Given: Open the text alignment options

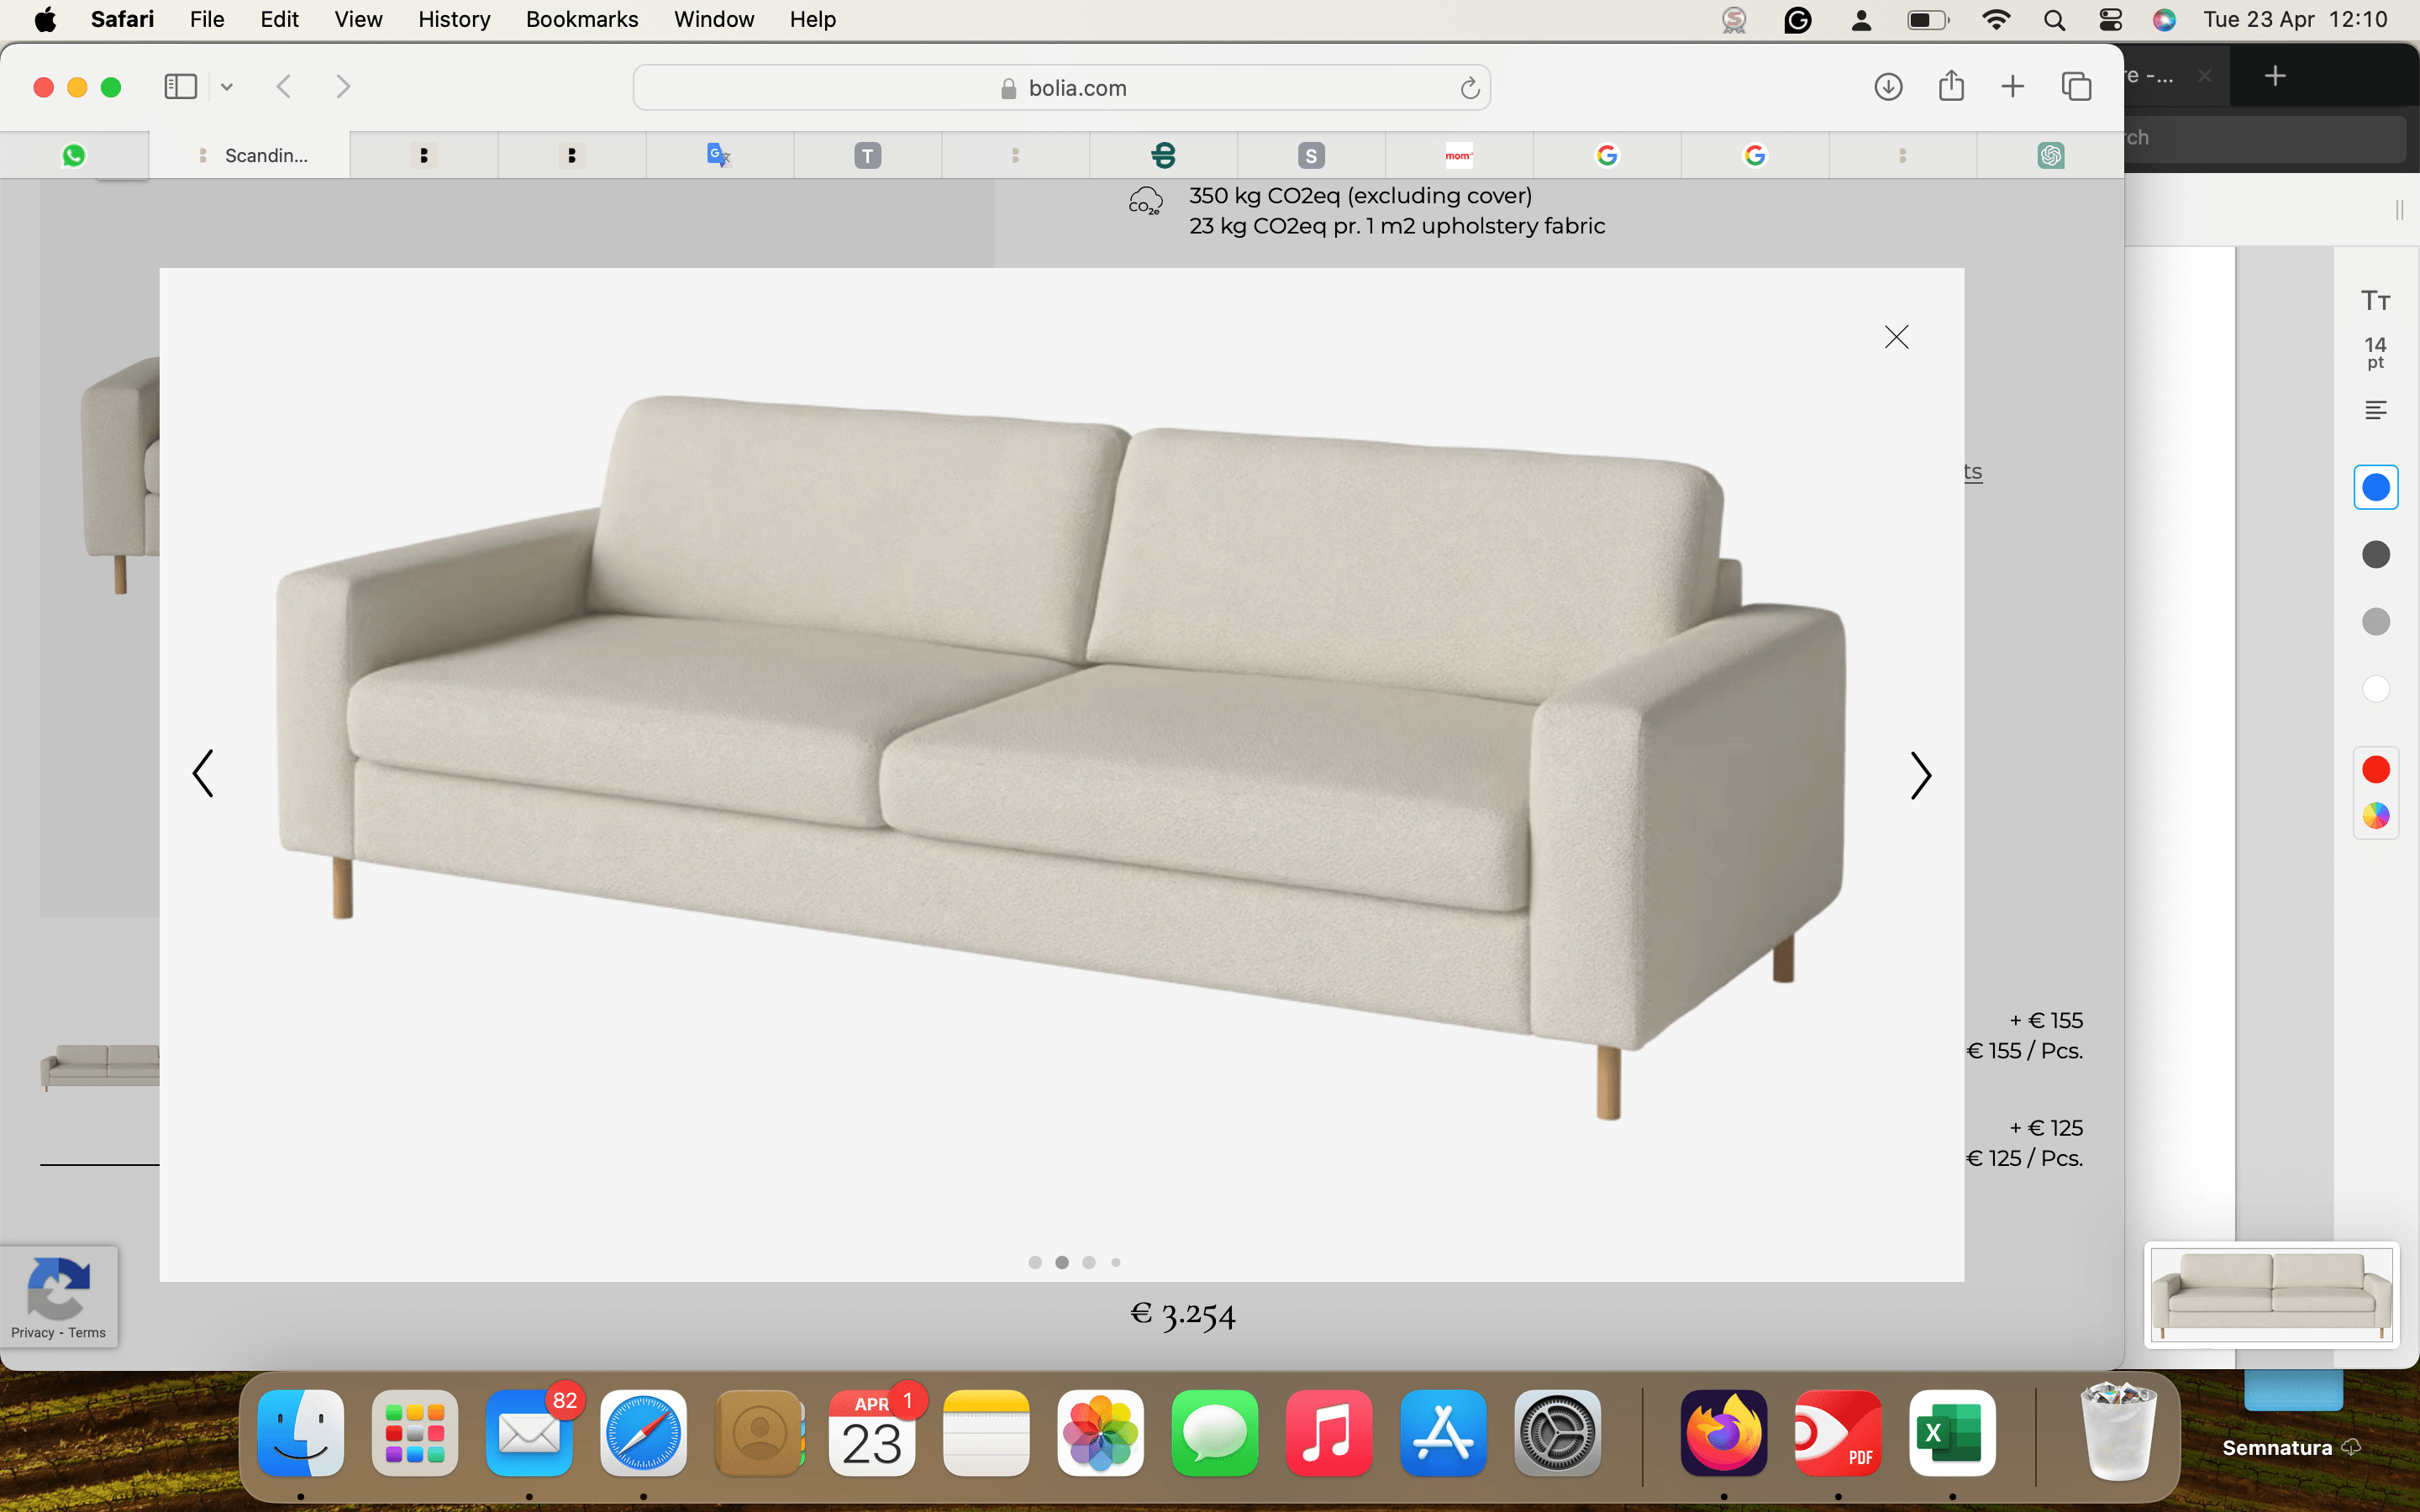Looking at the screenshot, I should (2376, 410).
